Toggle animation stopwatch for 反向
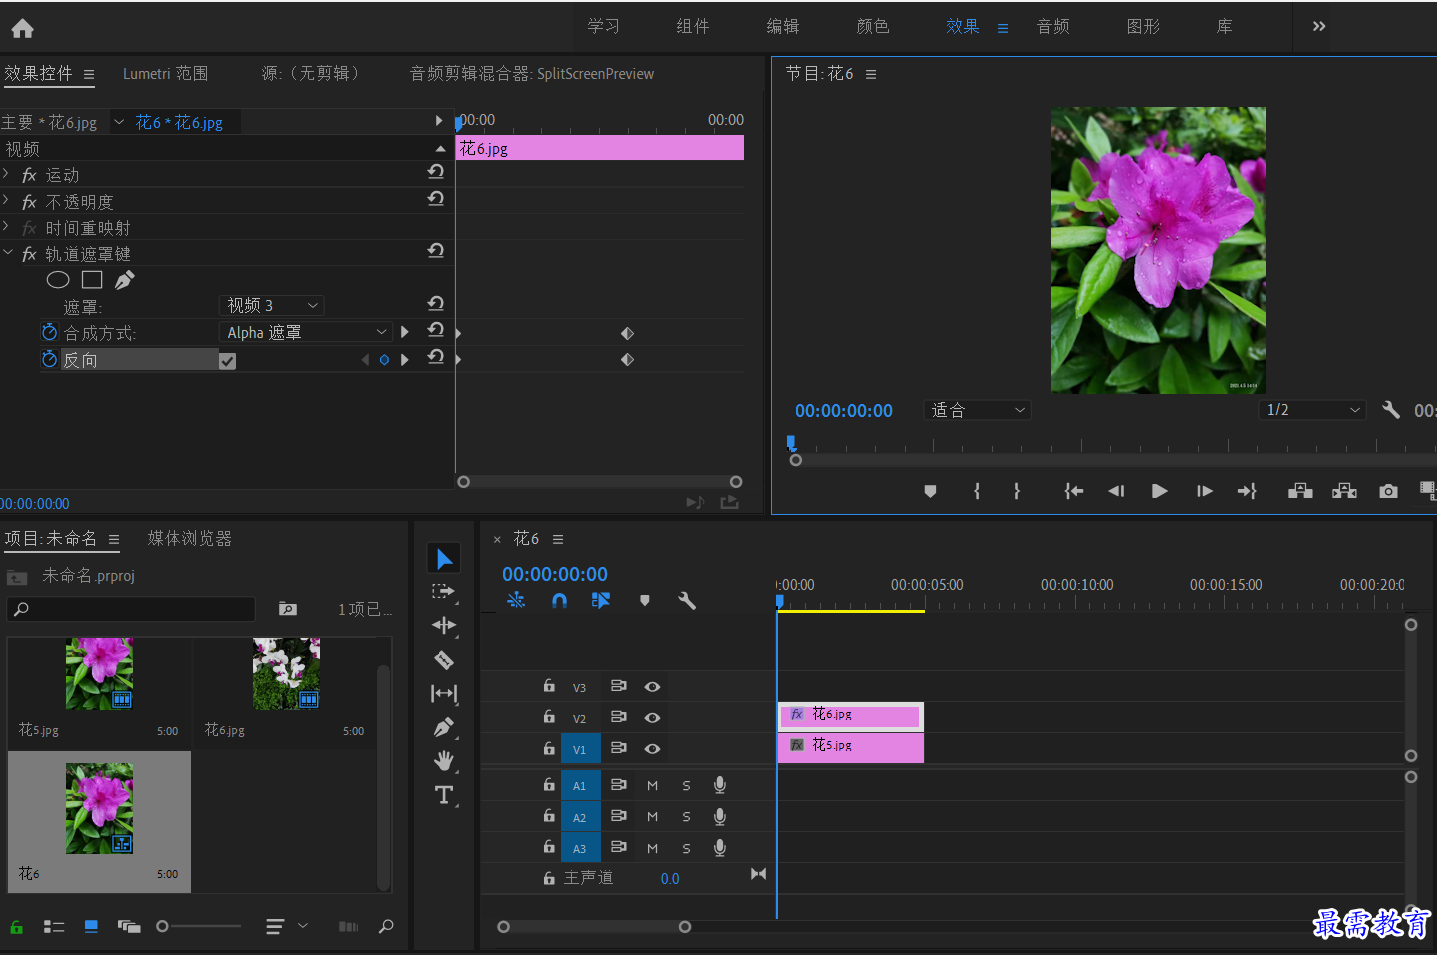 [x=49, y=358]
